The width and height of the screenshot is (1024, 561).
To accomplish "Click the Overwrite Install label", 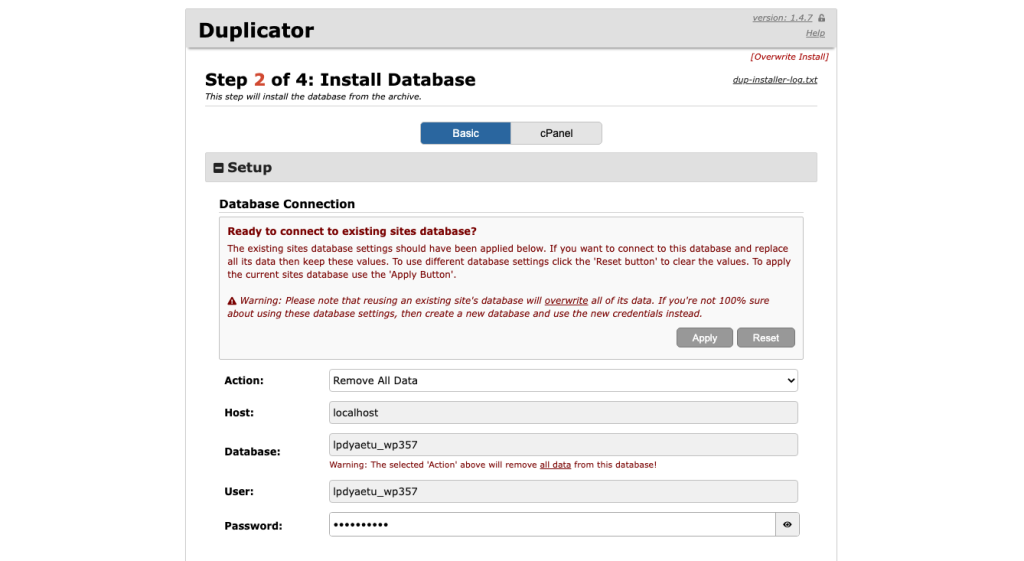I will [x=789, y=57].
